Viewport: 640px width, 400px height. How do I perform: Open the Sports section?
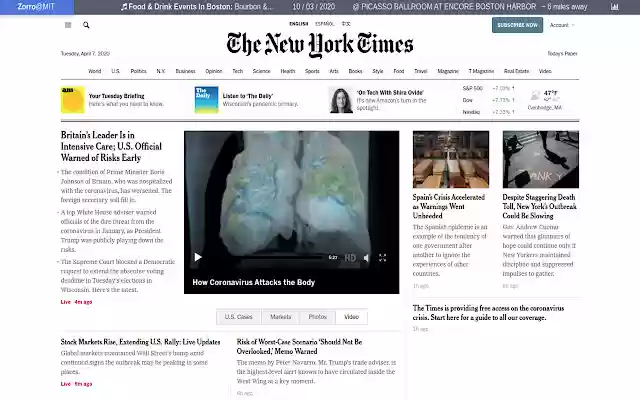click(x=312, y=71)
